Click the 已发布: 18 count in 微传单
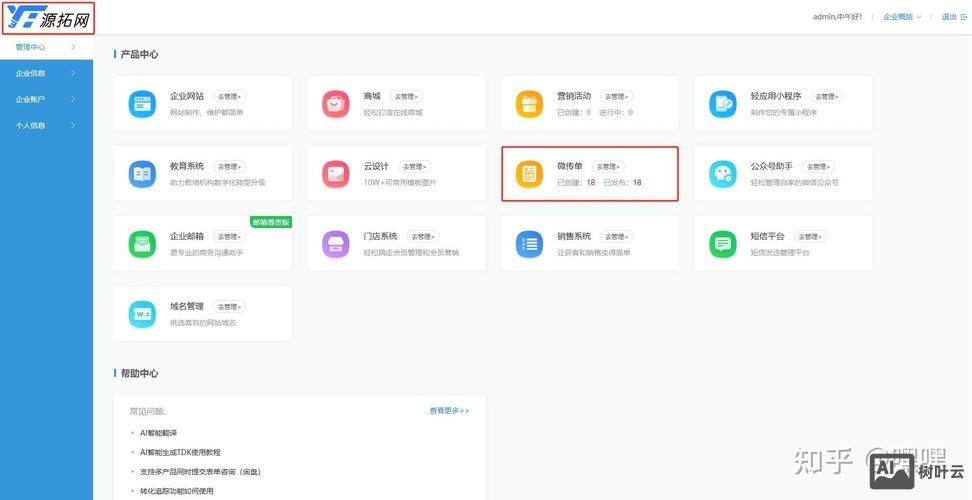Viewport: 972px width, 500px height. tap(622, 183)
